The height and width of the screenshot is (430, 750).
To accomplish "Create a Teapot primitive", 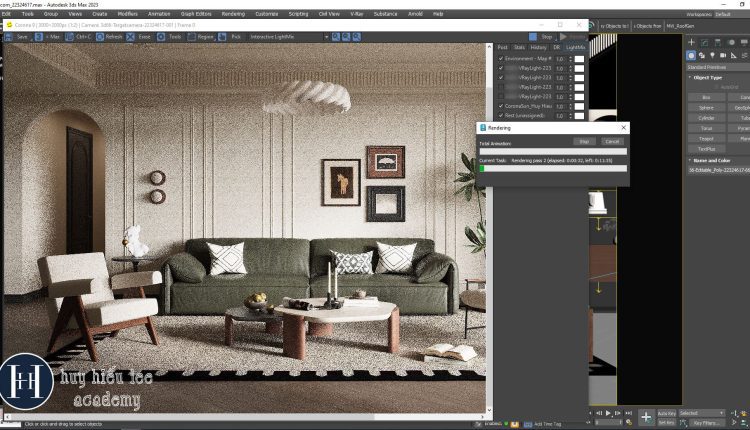I will tap(706, 139).
